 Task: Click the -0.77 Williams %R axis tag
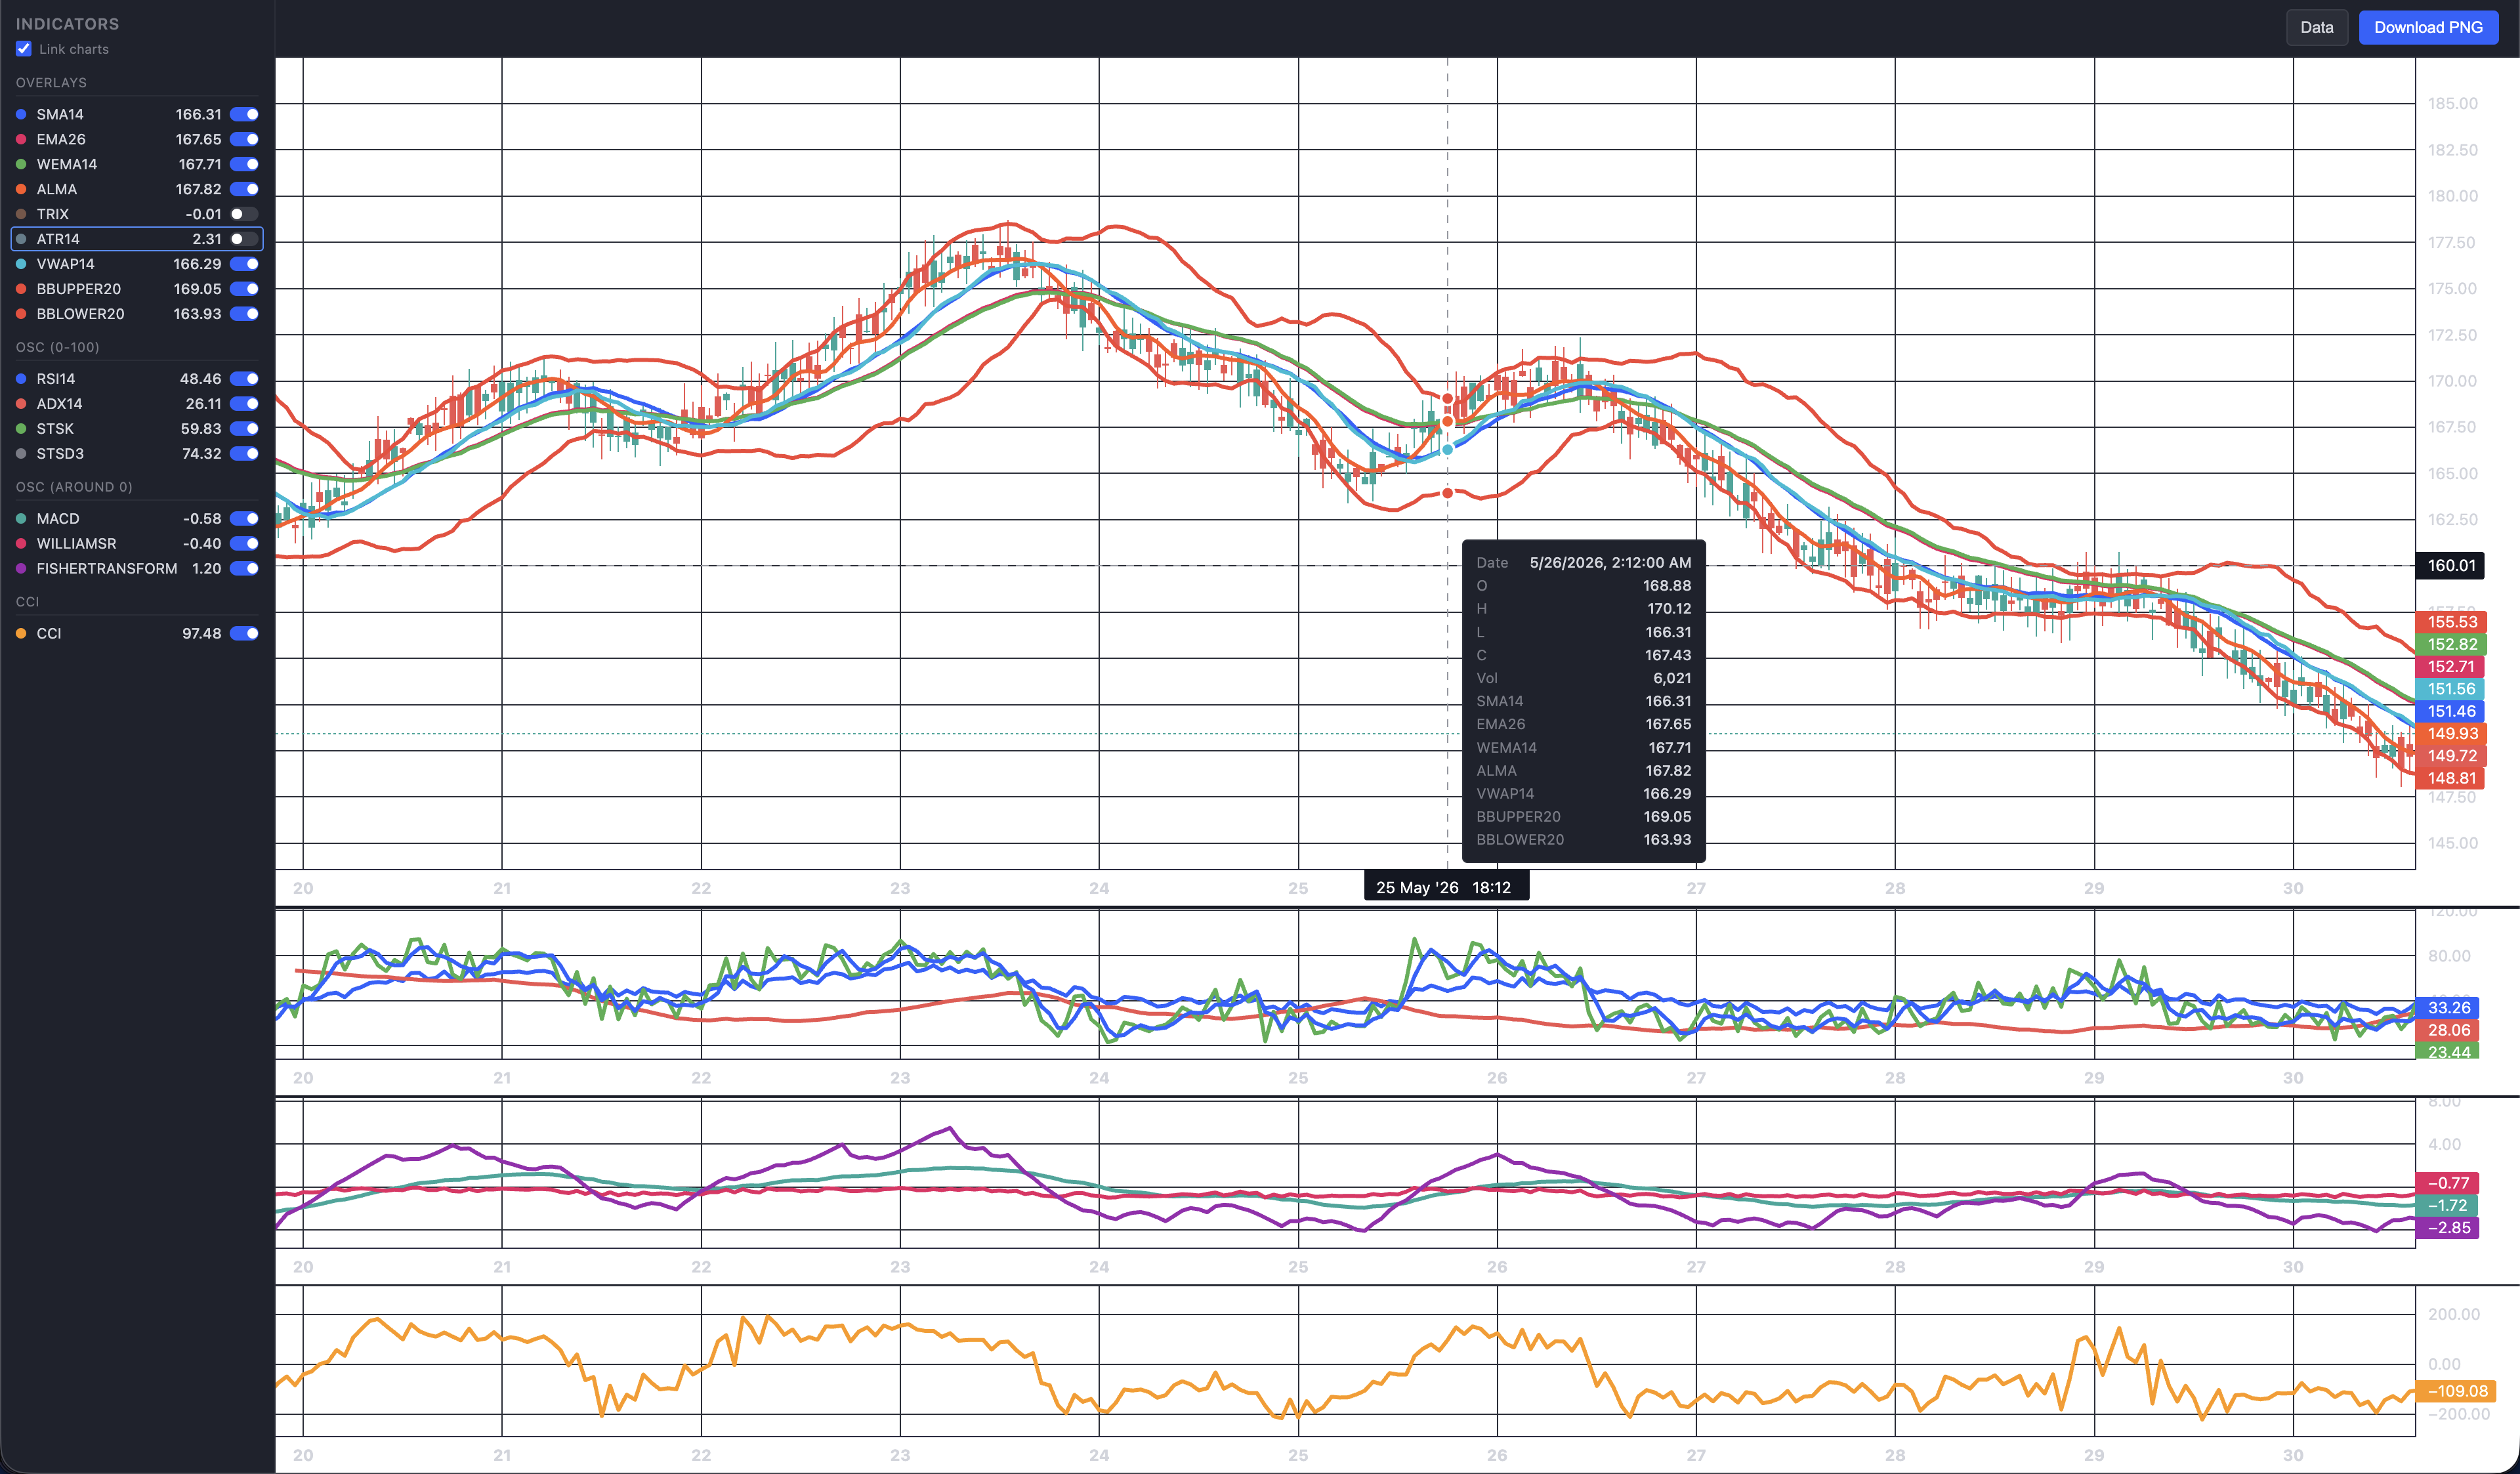tap(2447, 1184)
